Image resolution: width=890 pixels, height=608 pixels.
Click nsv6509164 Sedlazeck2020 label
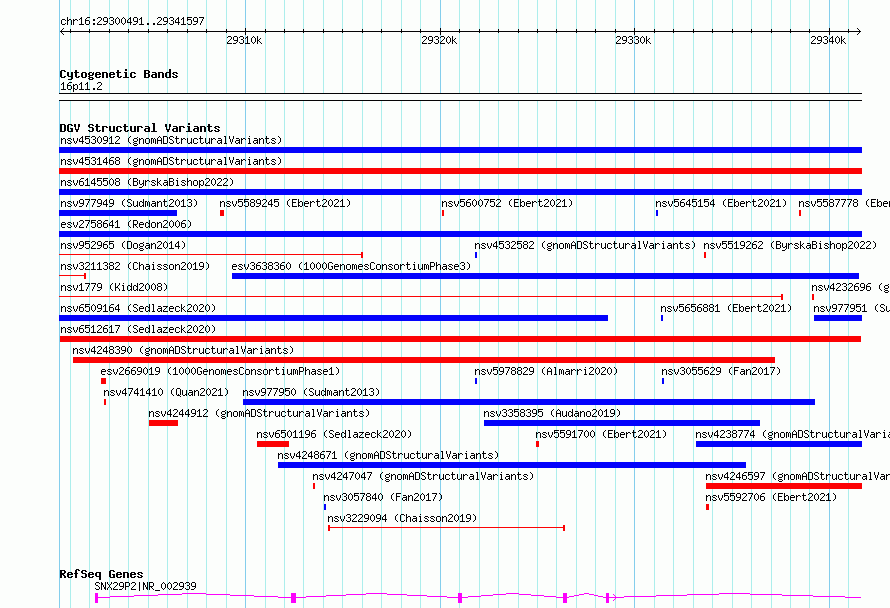click(138, 308)
